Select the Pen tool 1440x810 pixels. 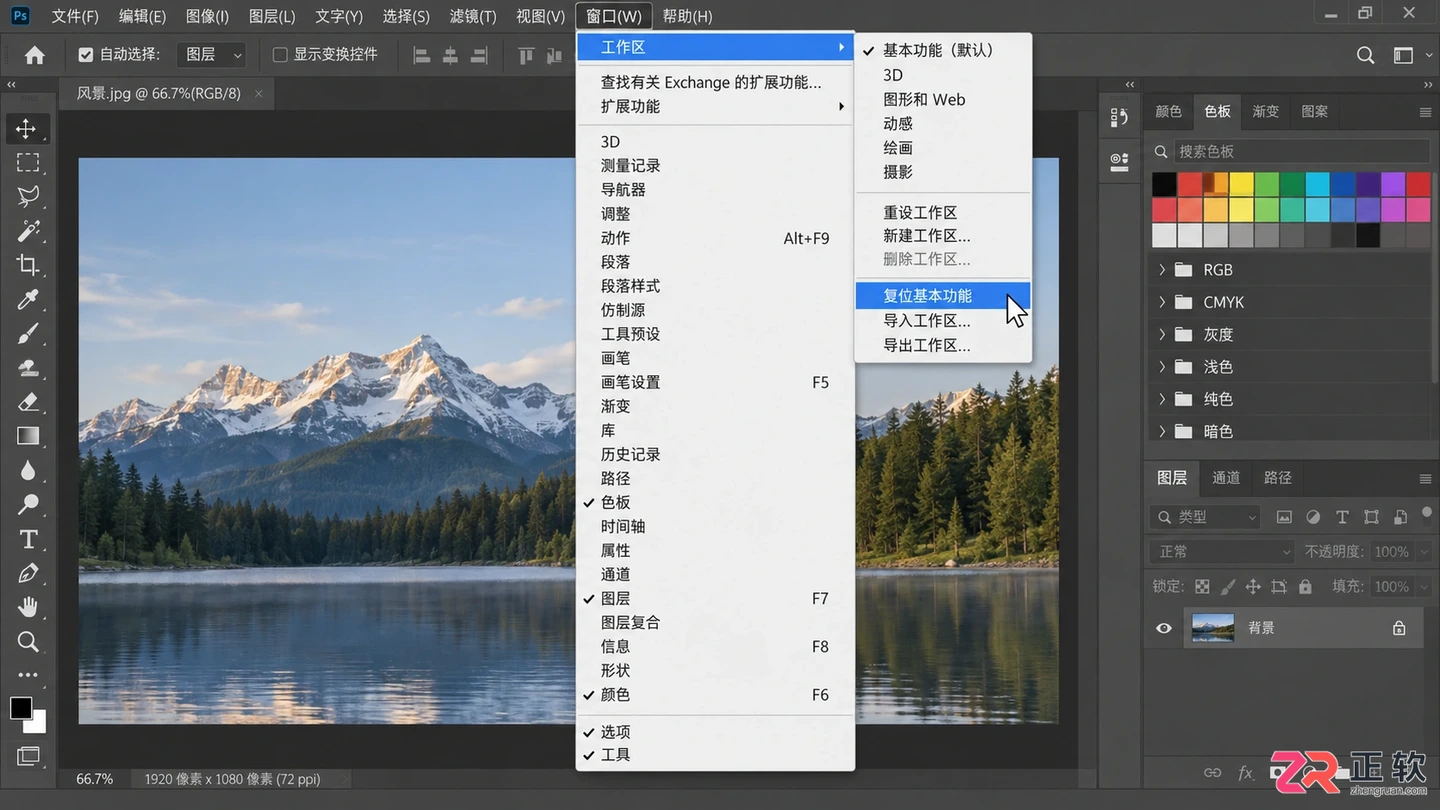coord(27,573)
